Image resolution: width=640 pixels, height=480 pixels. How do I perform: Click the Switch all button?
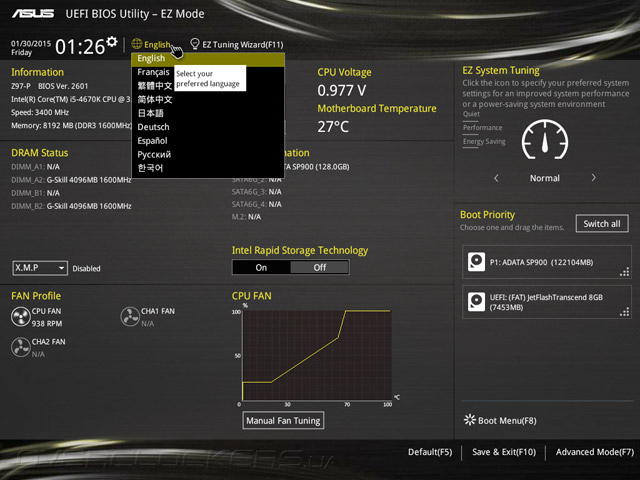[x=602, y=224]
